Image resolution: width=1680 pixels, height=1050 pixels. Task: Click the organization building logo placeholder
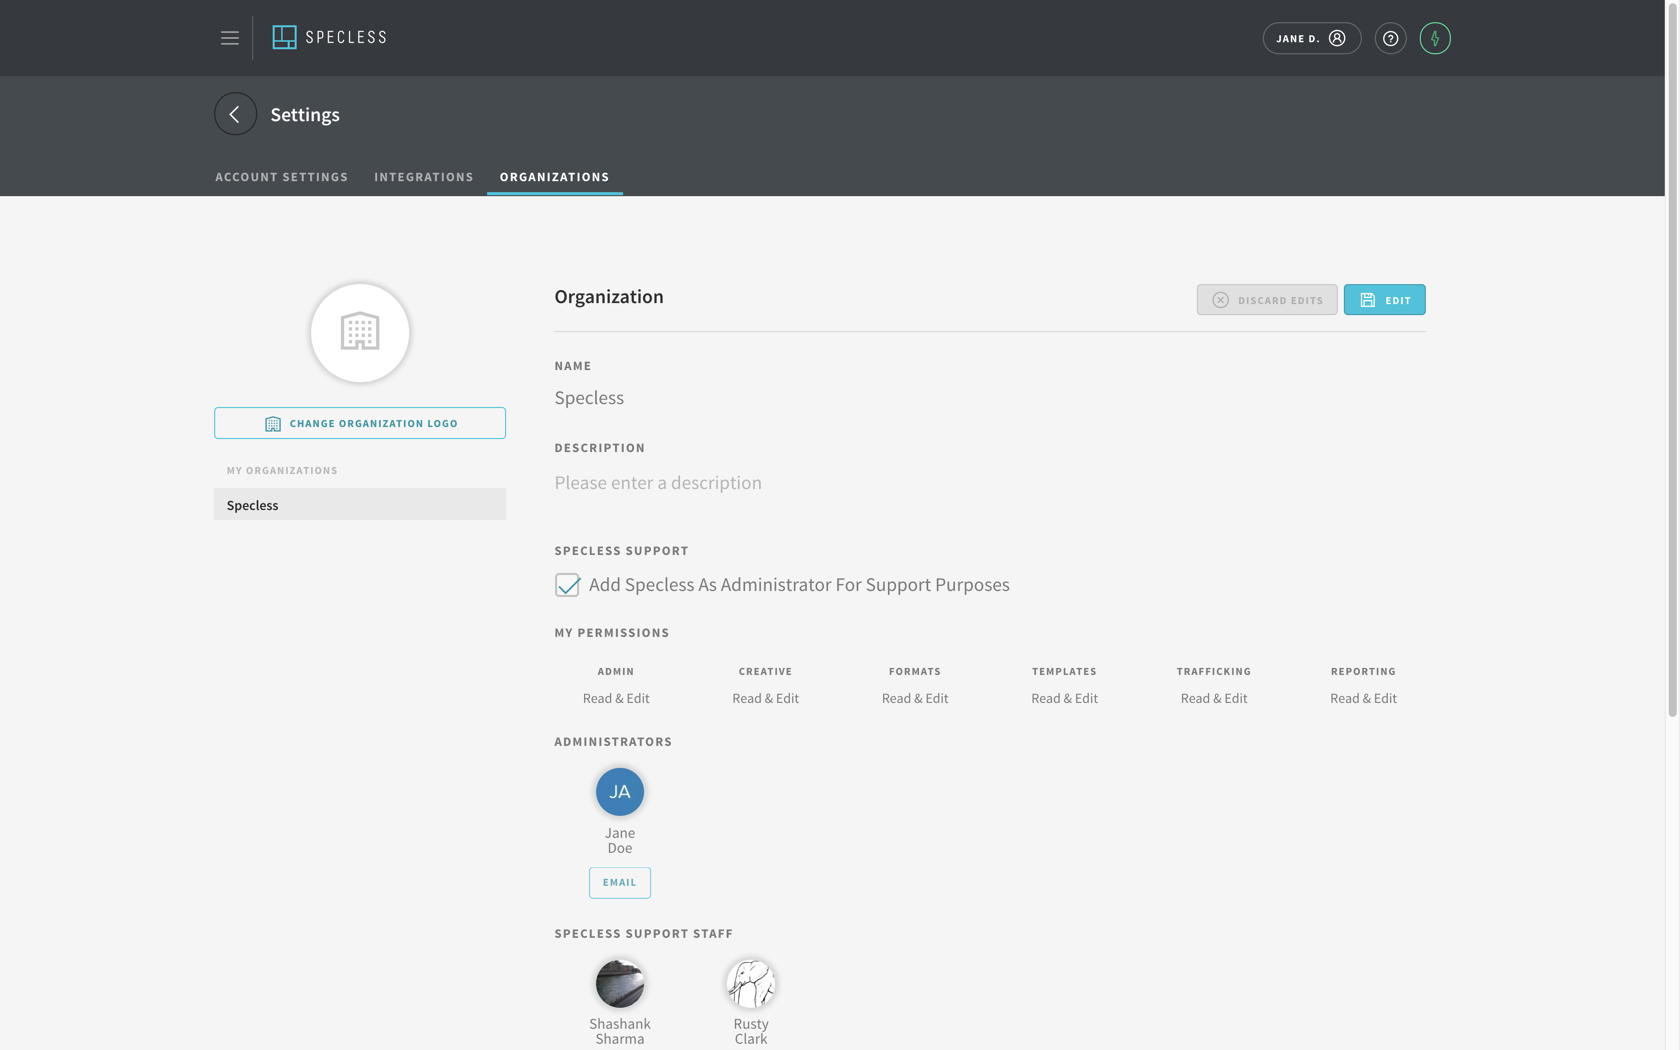tap(360, 332)
